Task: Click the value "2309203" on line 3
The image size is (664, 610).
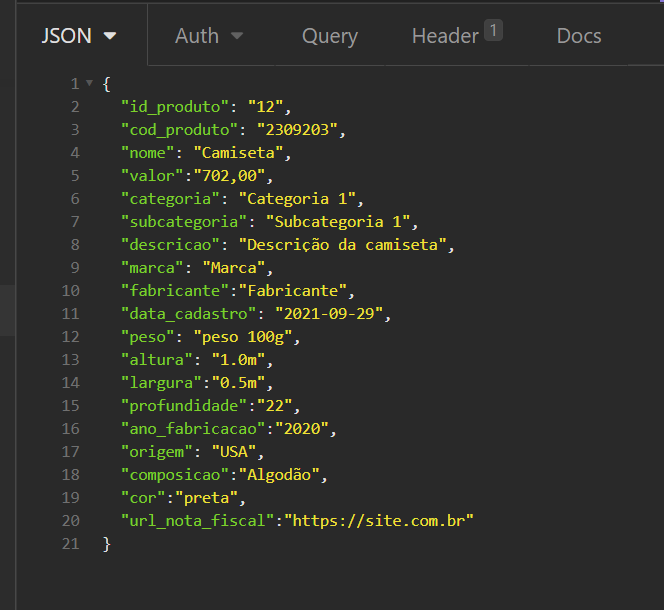Action: click(x=297, y=130)
